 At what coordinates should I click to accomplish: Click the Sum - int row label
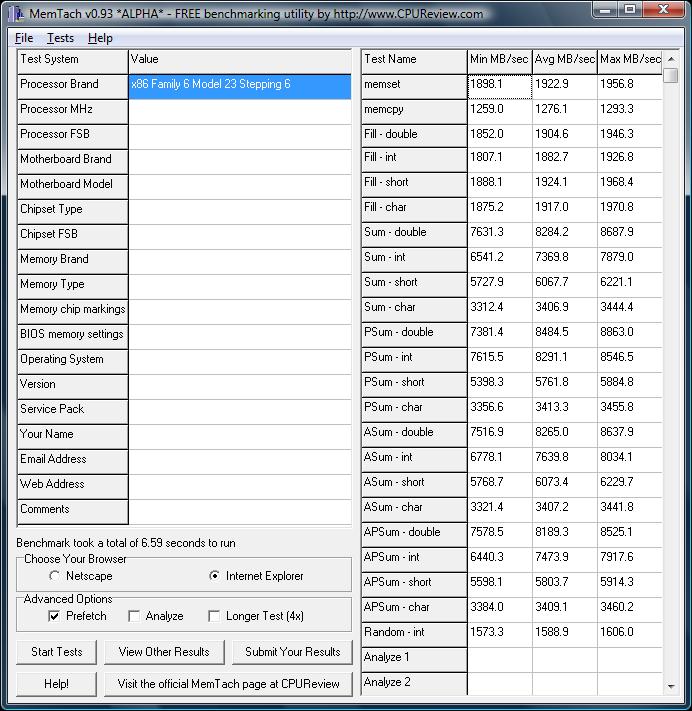[414, 260]
